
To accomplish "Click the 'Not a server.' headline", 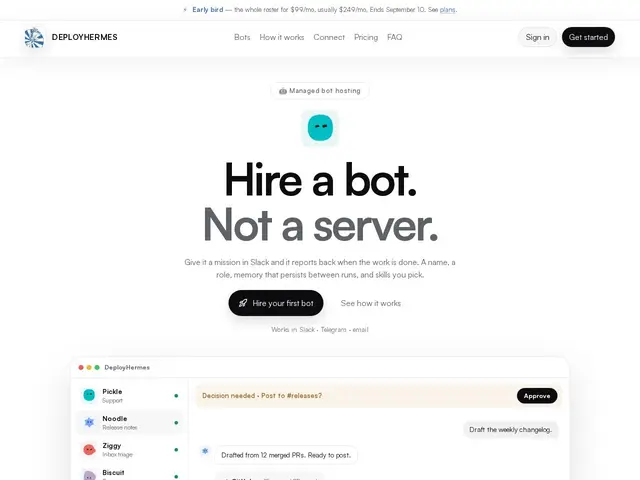I will pyautogui.click(x=320, y=226).
